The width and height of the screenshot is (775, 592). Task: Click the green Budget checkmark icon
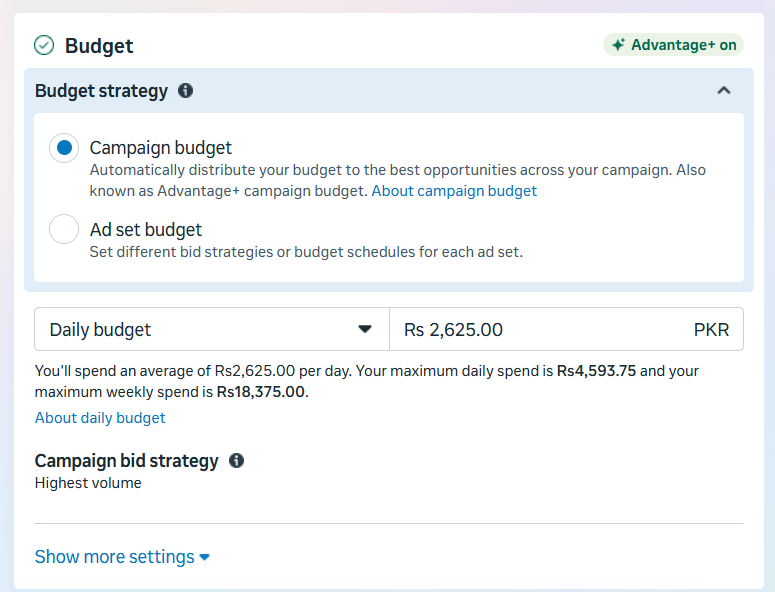coord(44,45)
